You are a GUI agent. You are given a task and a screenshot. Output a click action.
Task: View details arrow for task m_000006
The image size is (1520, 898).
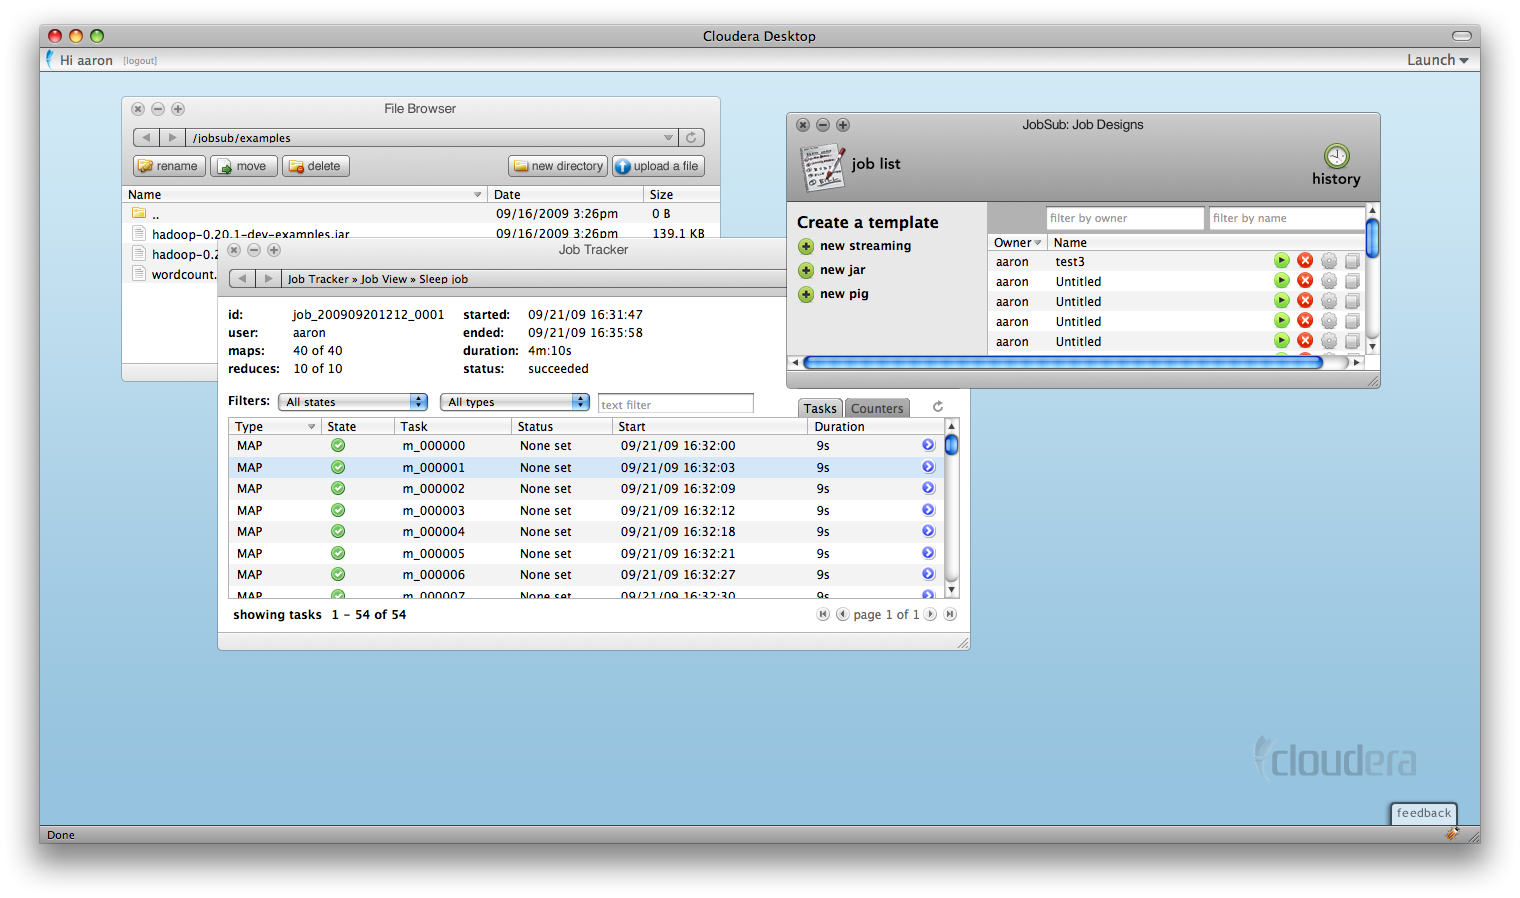pos(928,574)
